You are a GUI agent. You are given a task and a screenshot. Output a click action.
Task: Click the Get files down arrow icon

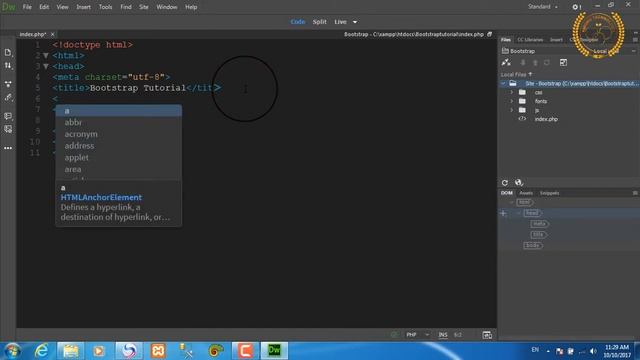coord(522,62)
